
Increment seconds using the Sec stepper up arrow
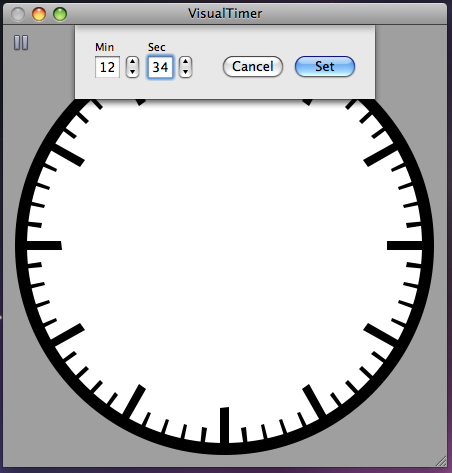pos(185,62)
